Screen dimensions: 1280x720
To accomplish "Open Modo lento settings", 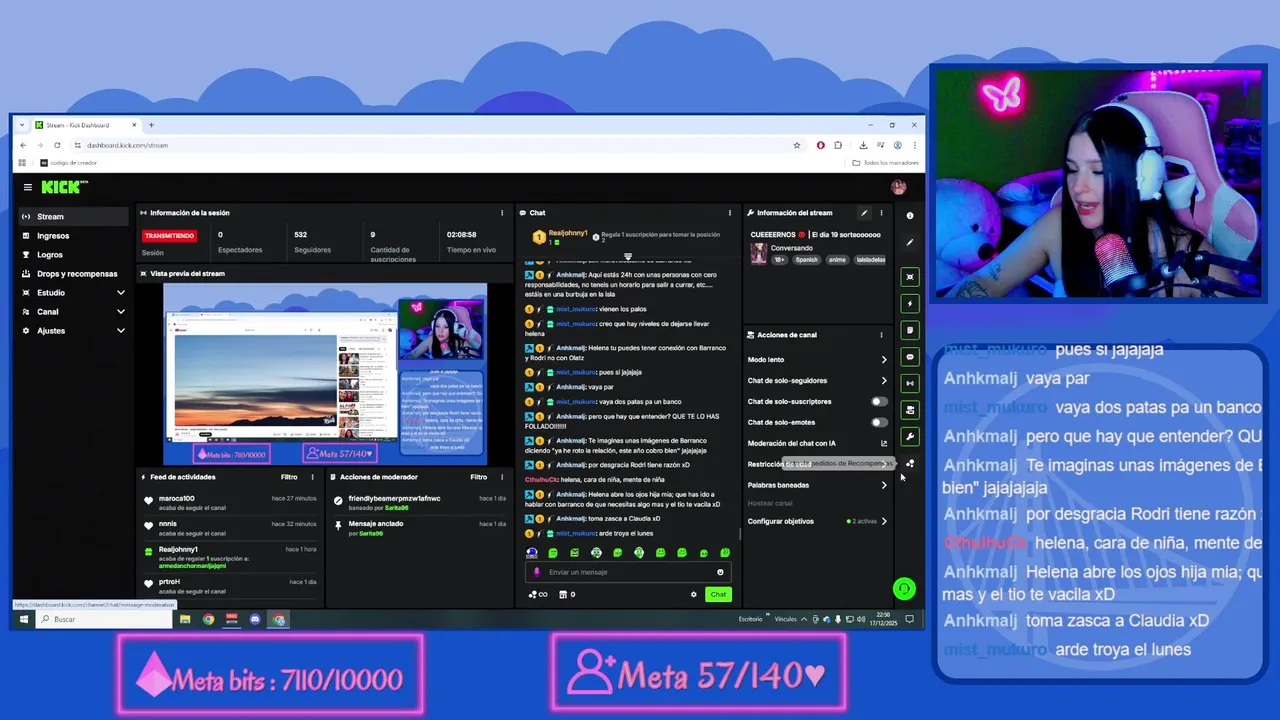I will point(817,359).
